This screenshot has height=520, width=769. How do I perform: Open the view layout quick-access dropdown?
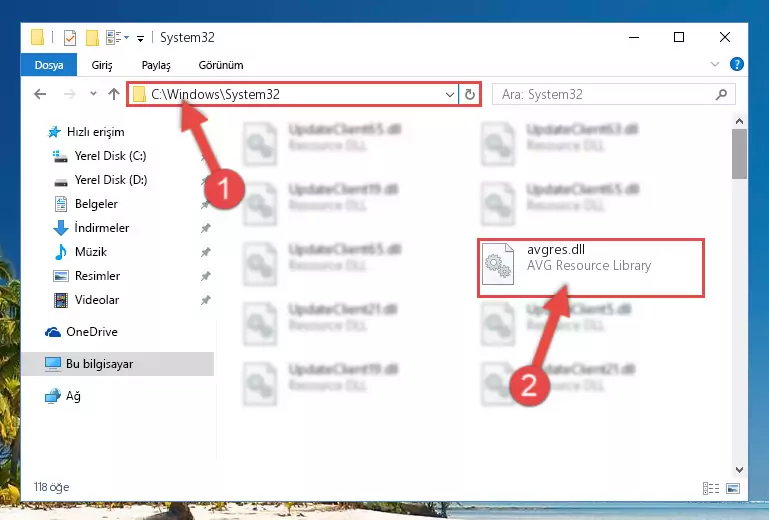(x=117, y=37)
